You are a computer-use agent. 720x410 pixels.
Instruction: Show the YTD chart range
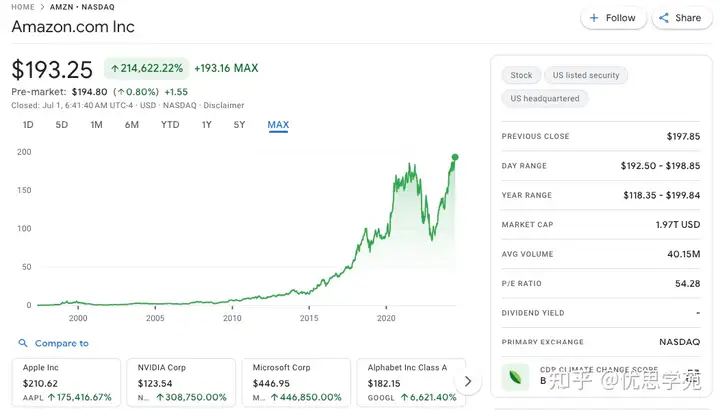(x=170, y=125)
